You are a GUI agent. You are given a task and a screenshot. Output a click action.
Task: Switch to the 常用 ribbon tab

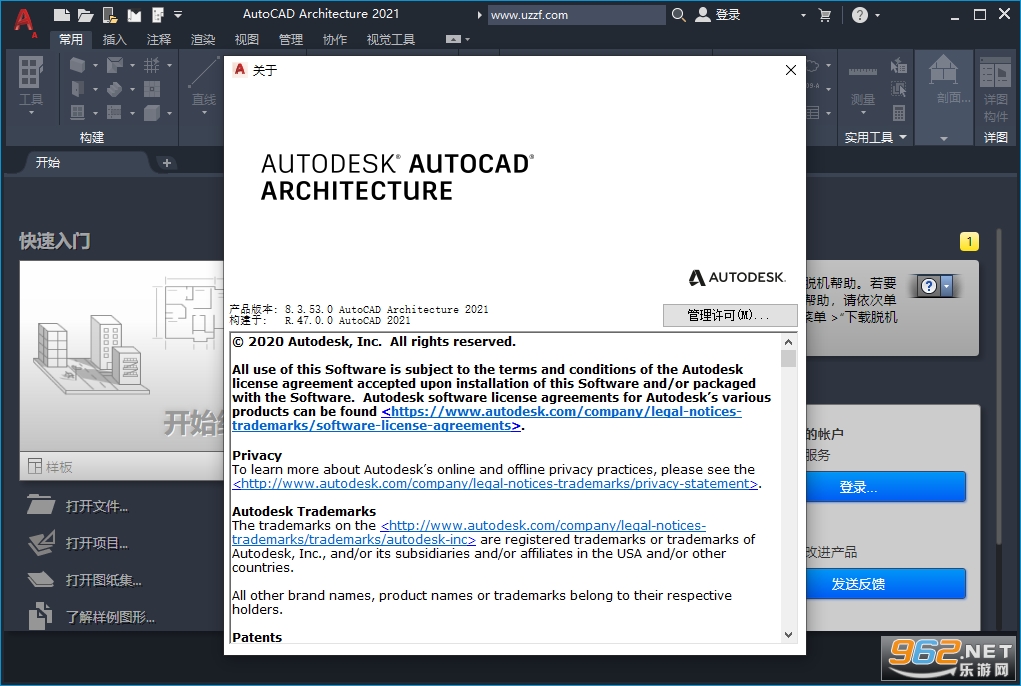tap(71, 39)
